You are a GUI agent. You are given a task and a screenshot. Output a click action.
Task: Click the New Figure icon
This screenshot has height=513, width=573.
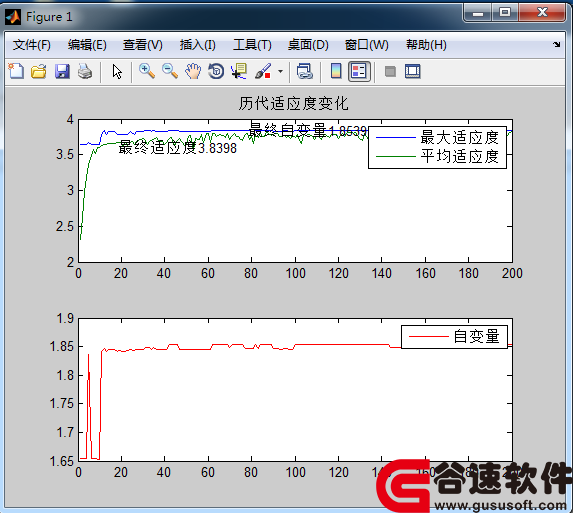16,71
